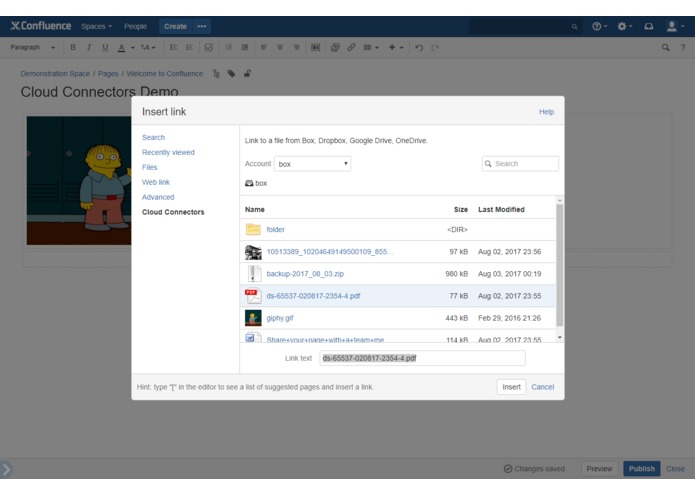Click the giphy.gif thumbnail image

(x=253, y=318)
